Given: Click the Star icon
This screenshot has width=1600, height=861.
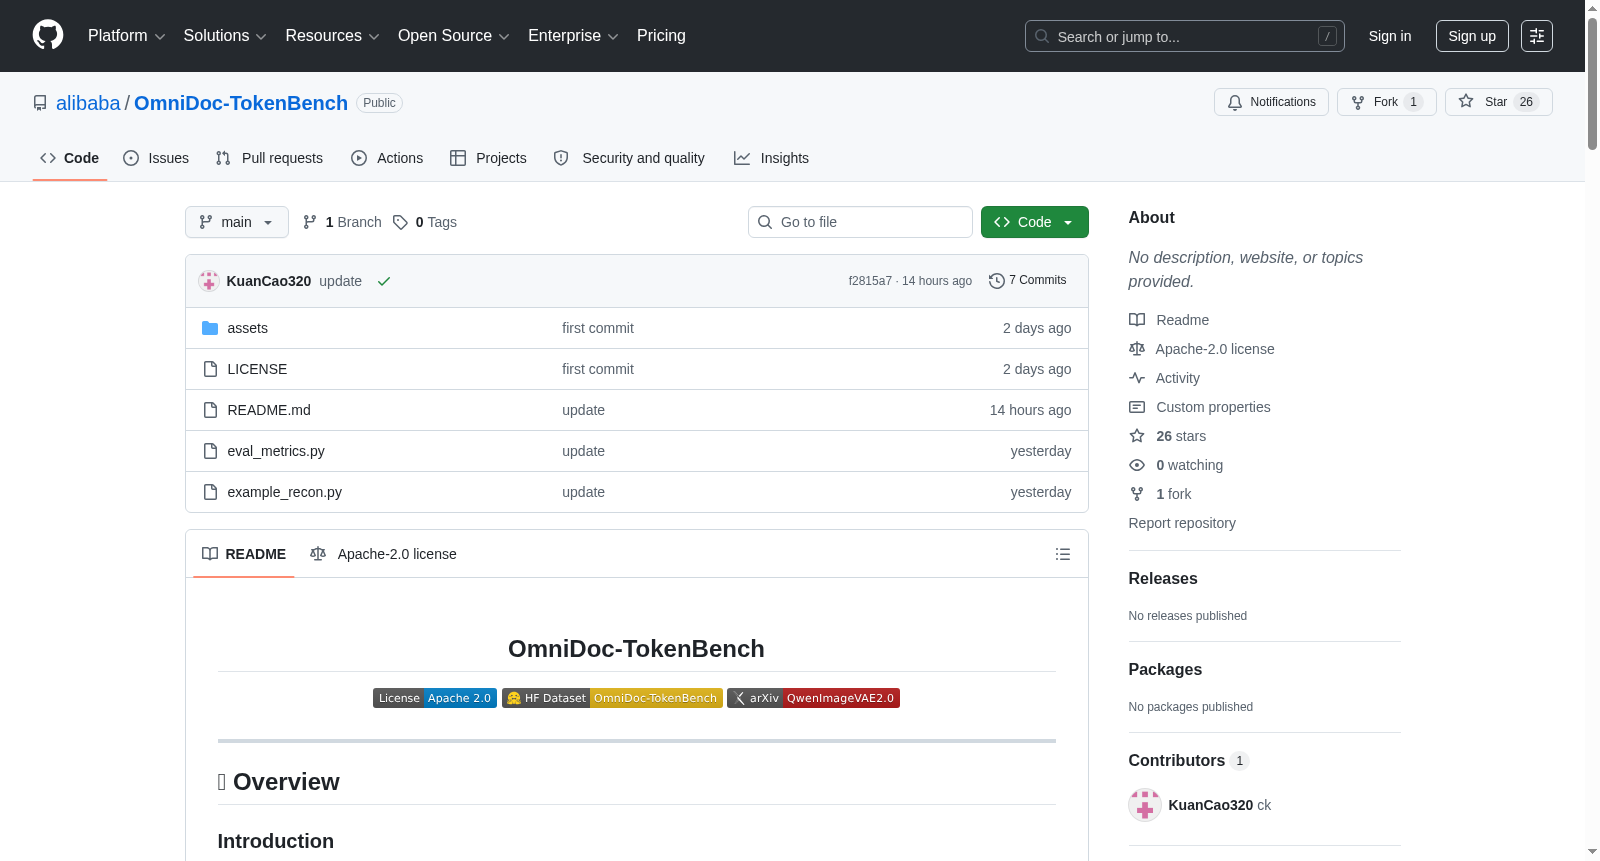Looking at the screenshot, I should pyautogui.click(x=1466, y=101).
